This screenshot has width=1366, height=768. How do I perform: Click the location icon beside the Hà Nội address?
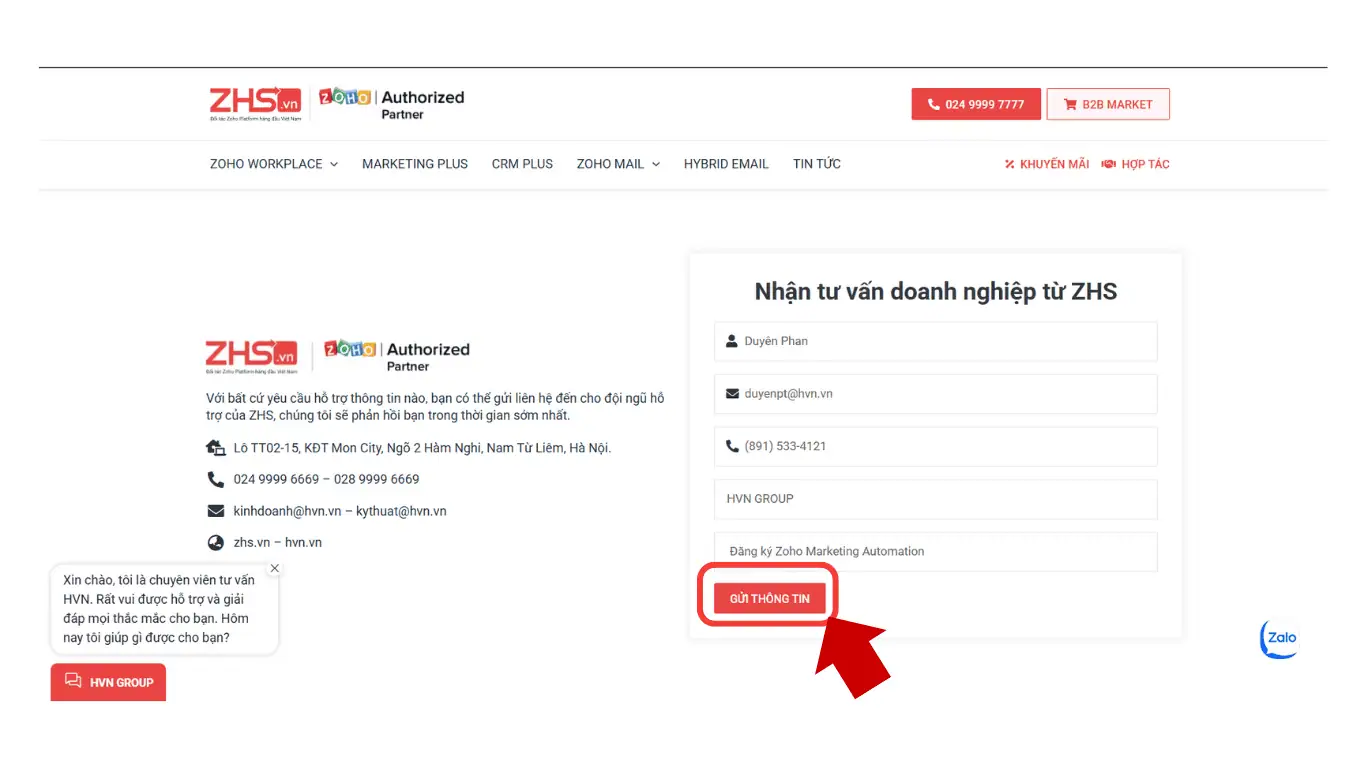click(x=216, y=447)
